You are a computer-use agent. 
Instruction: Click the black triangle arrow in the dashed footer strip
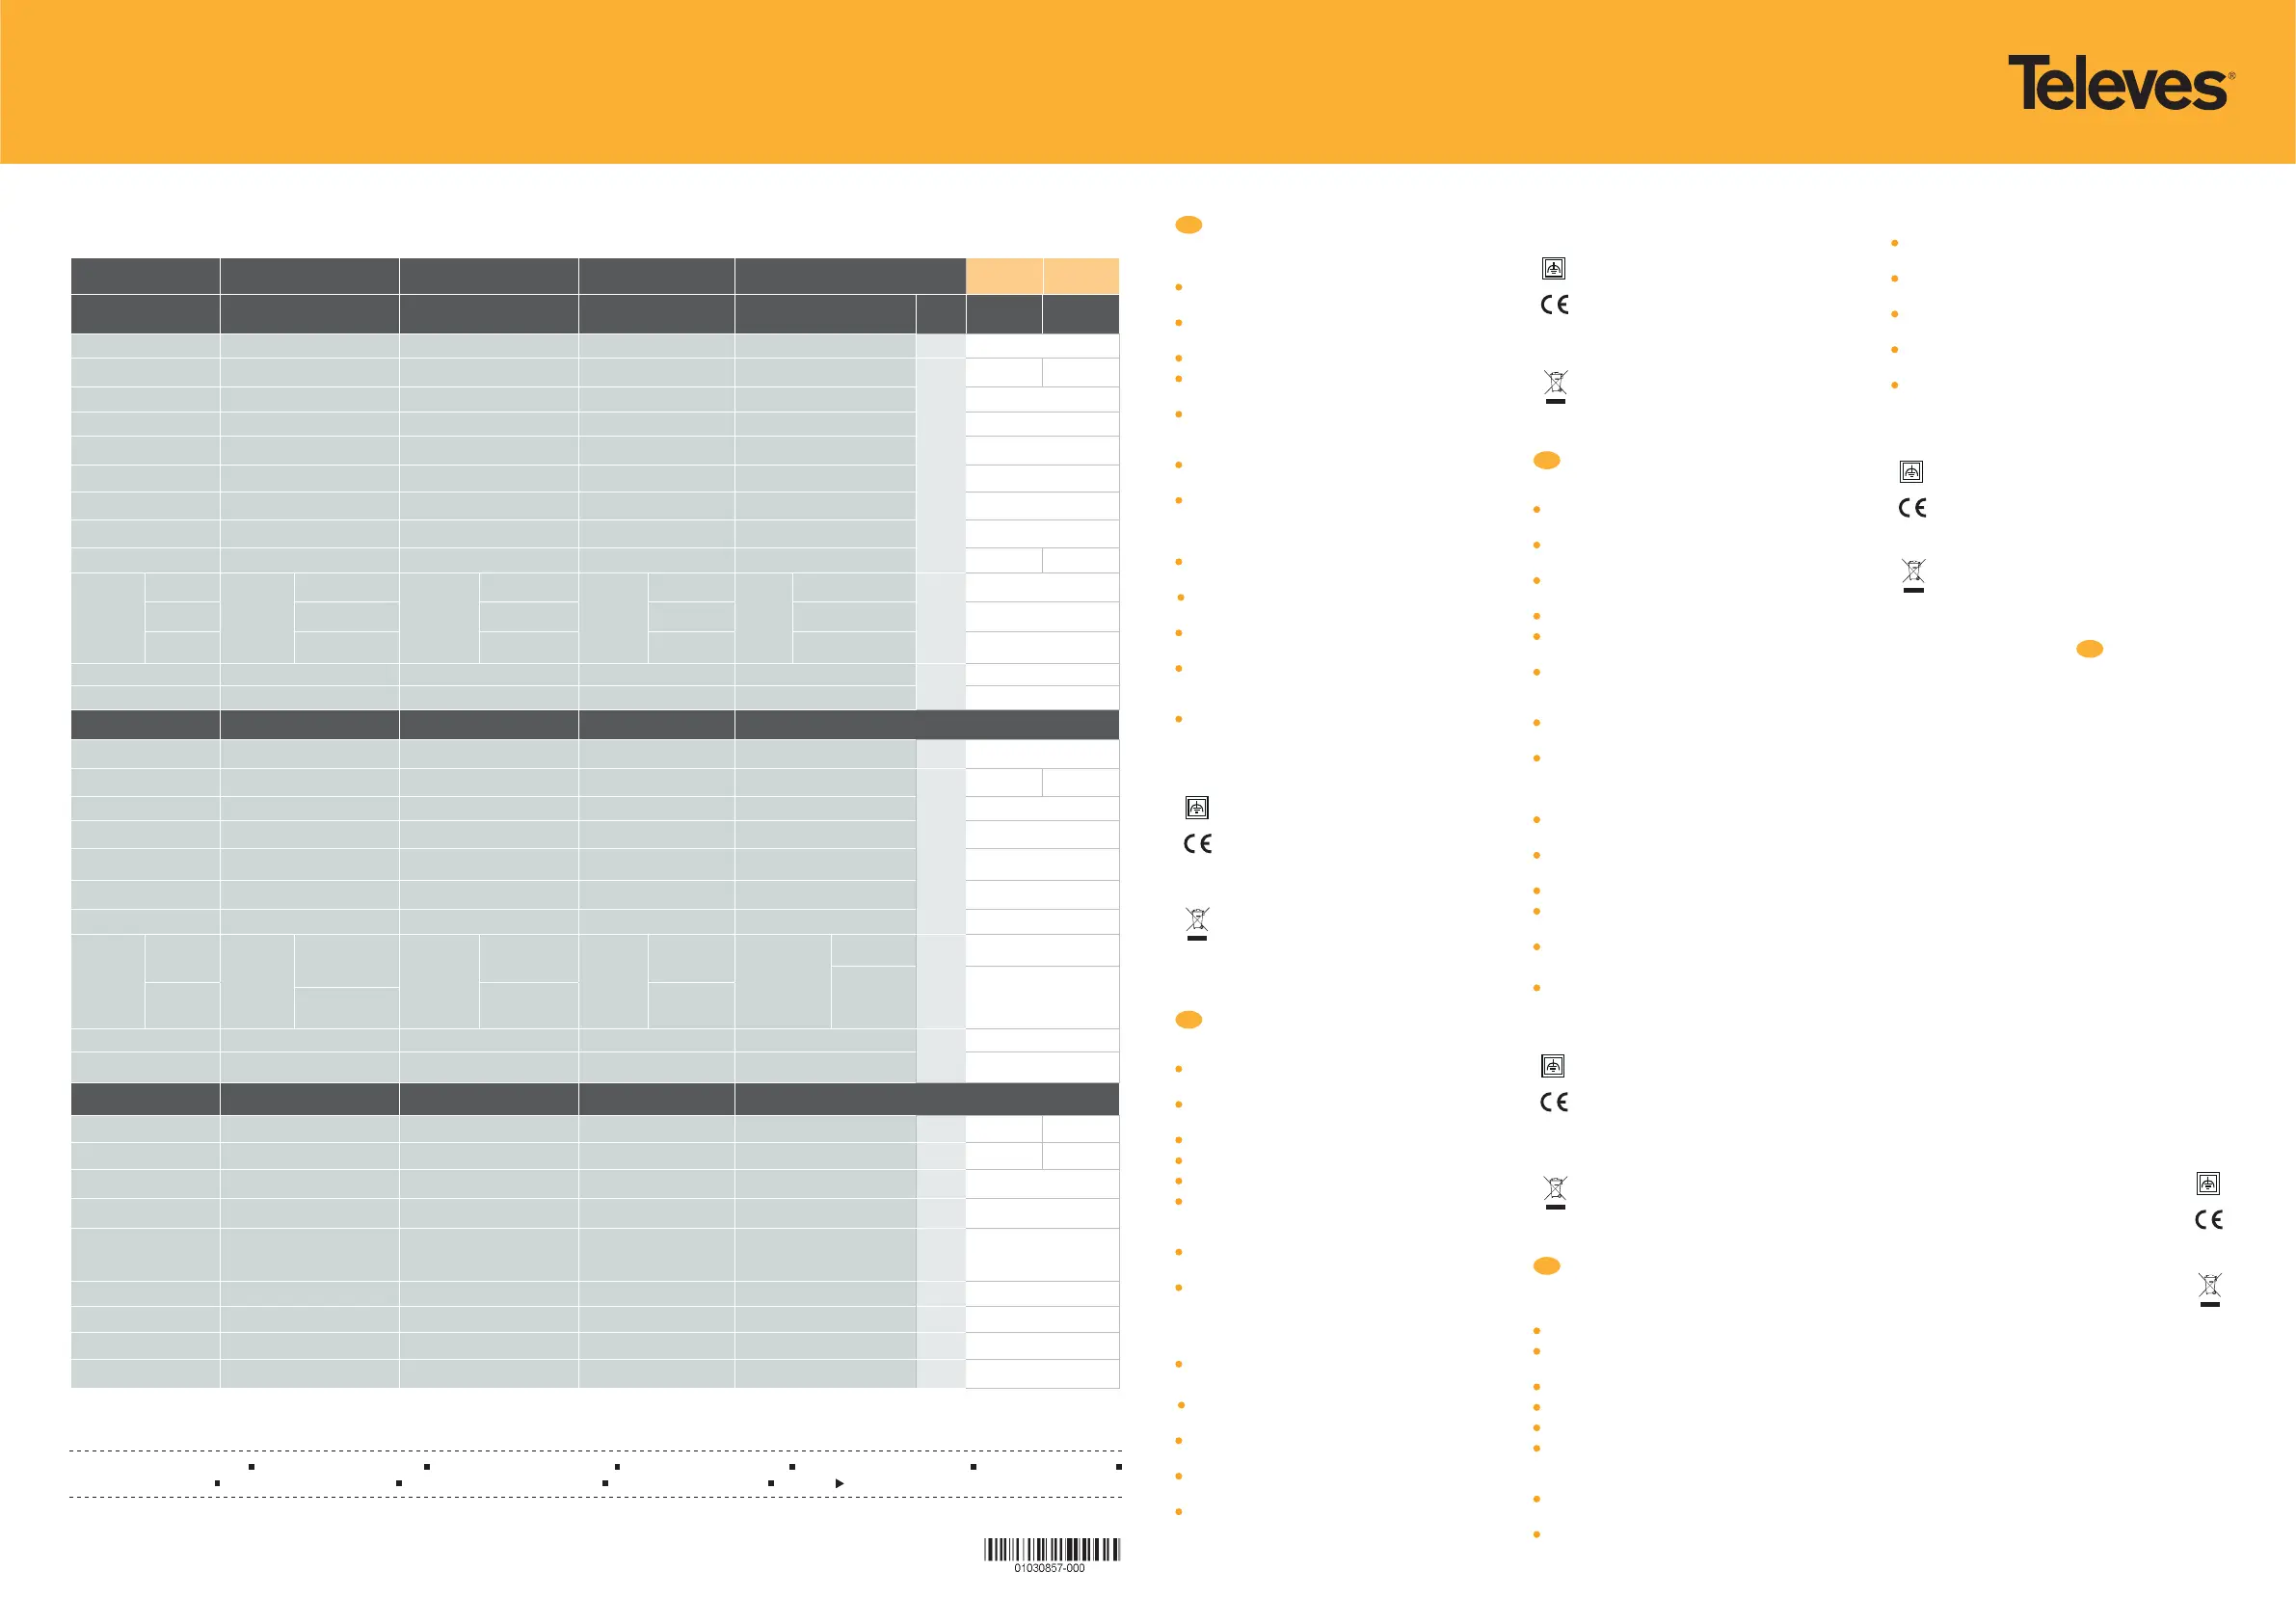pyautogui.click(x=839, y=1483)
